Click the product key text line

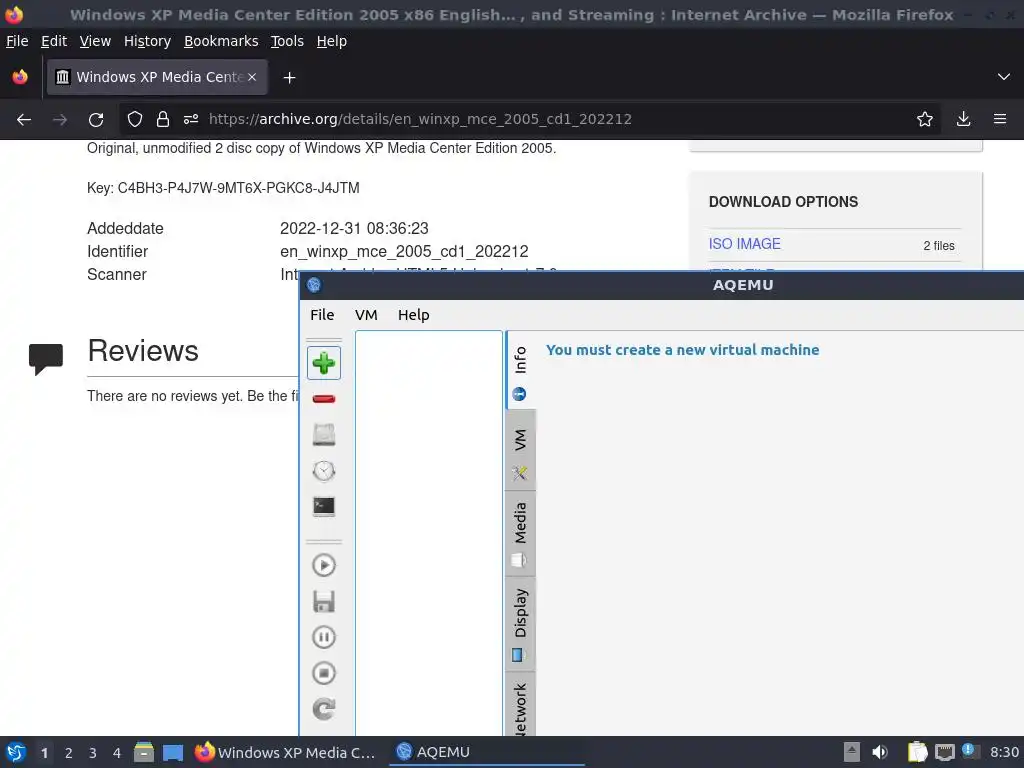click(x=223, y=188)
